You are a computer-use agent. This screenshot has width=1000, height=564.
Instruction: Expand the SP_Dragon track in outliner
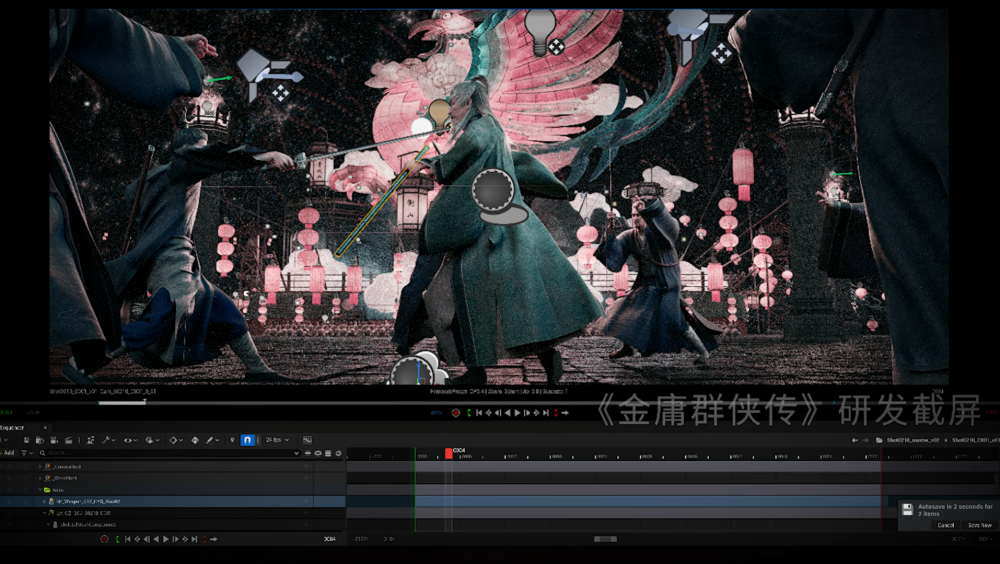(44, 501)
